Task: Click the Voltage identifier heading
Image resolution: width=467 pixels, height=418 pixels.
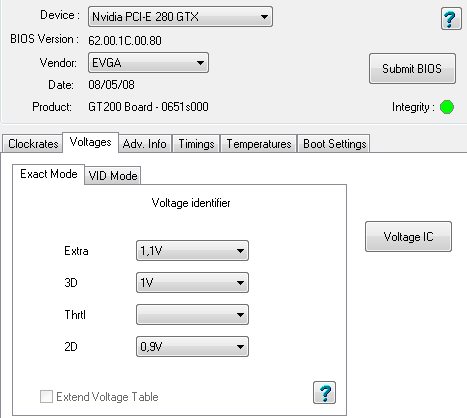Action: pos(191,203)
